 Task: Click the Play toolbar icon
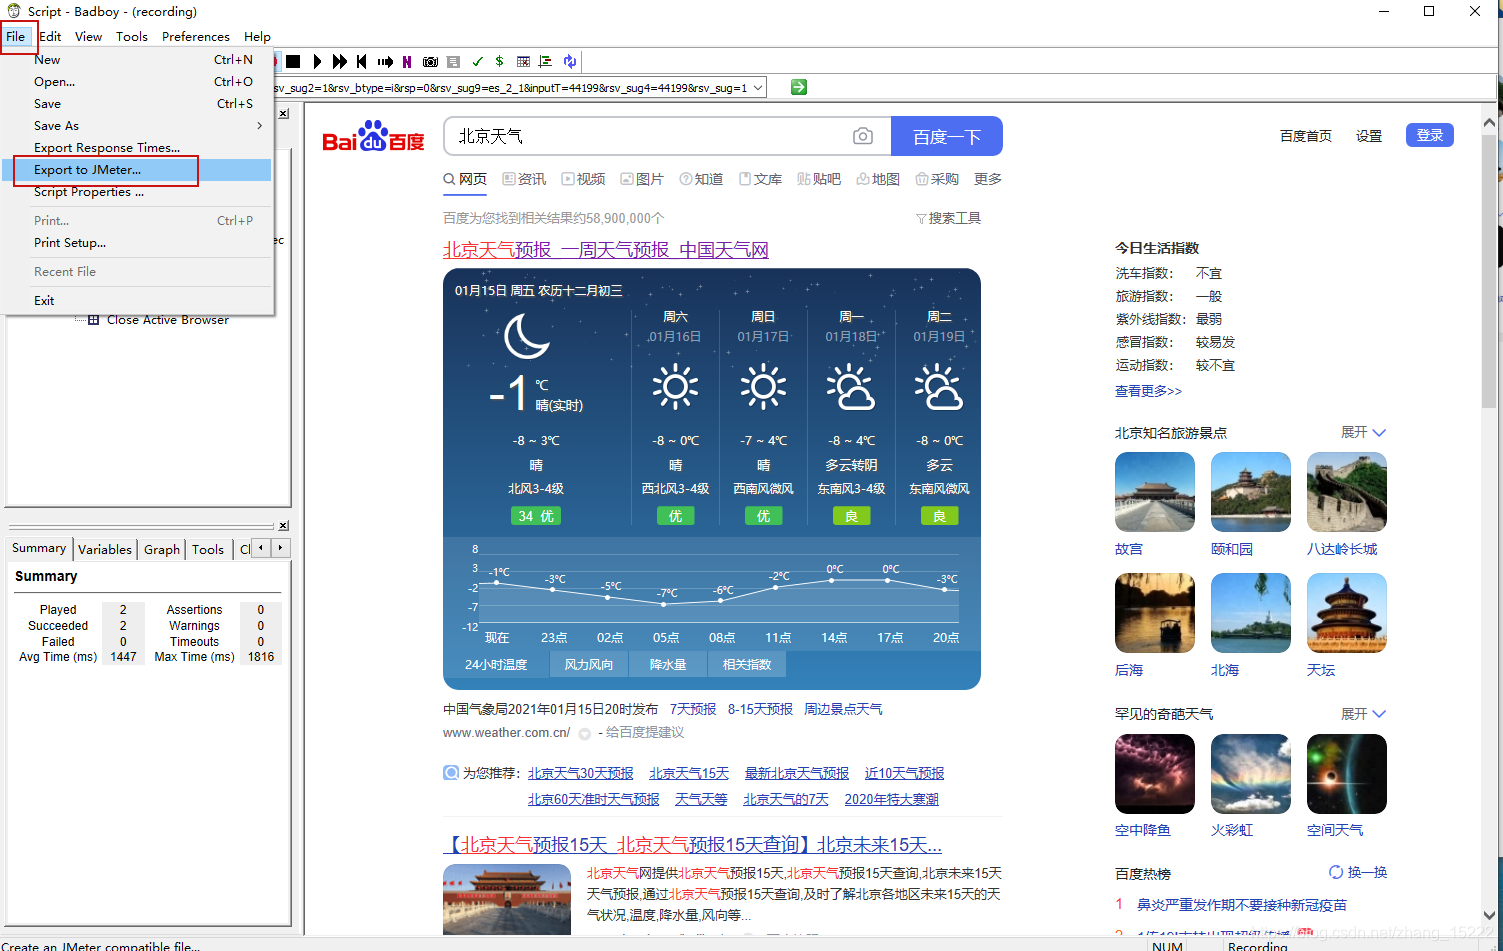tap(317, 62)
